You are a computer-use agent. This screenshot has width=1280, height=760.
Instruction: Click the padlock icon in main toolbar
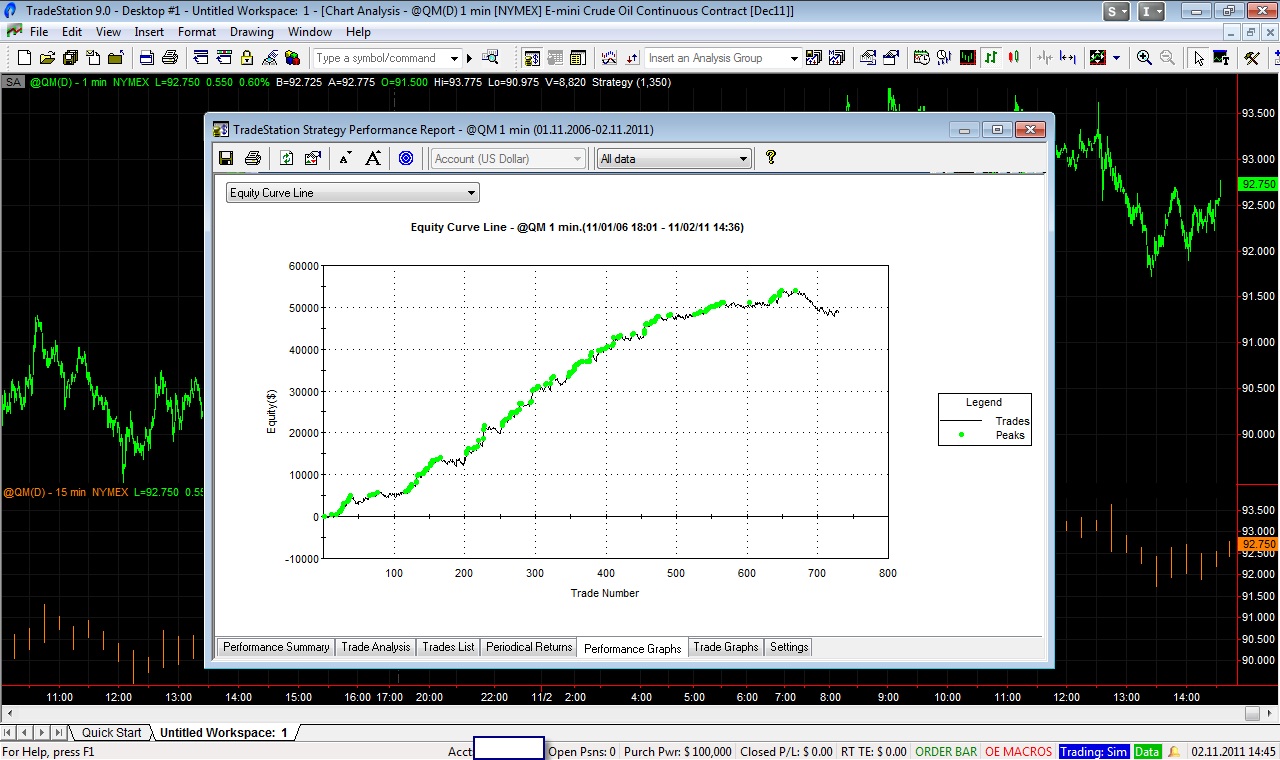(246, 58)
